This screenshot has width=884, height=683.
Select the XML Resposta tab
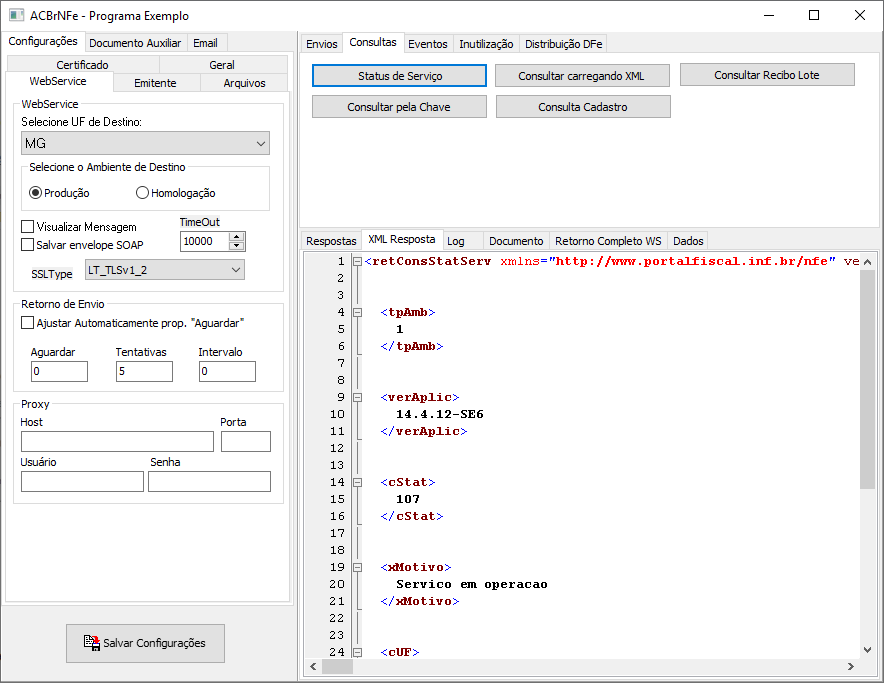[402, 239]
